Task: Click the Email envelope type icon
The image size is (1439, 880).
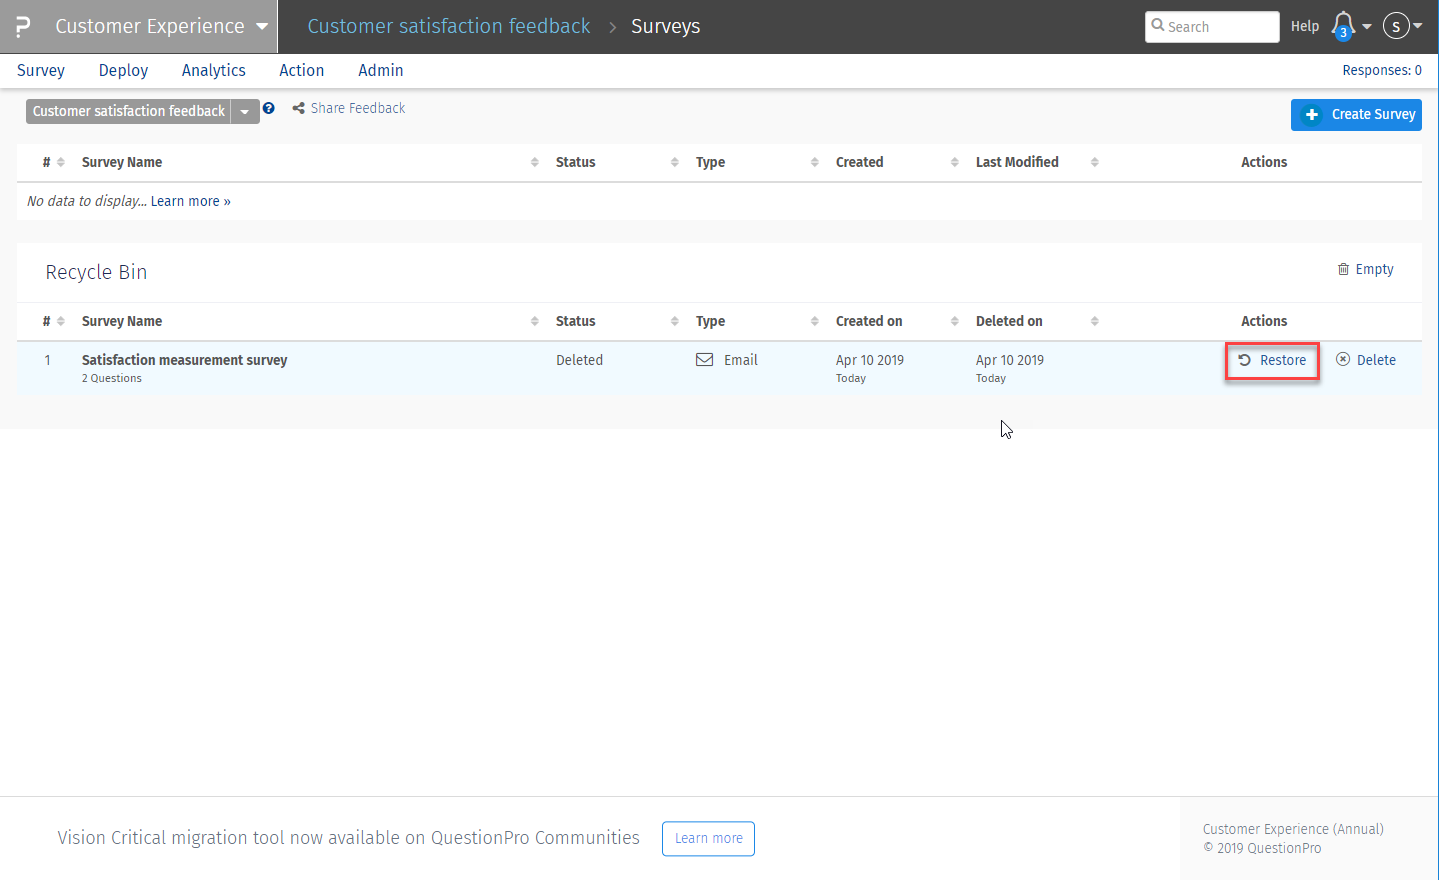Action: (x=704, y=360)
